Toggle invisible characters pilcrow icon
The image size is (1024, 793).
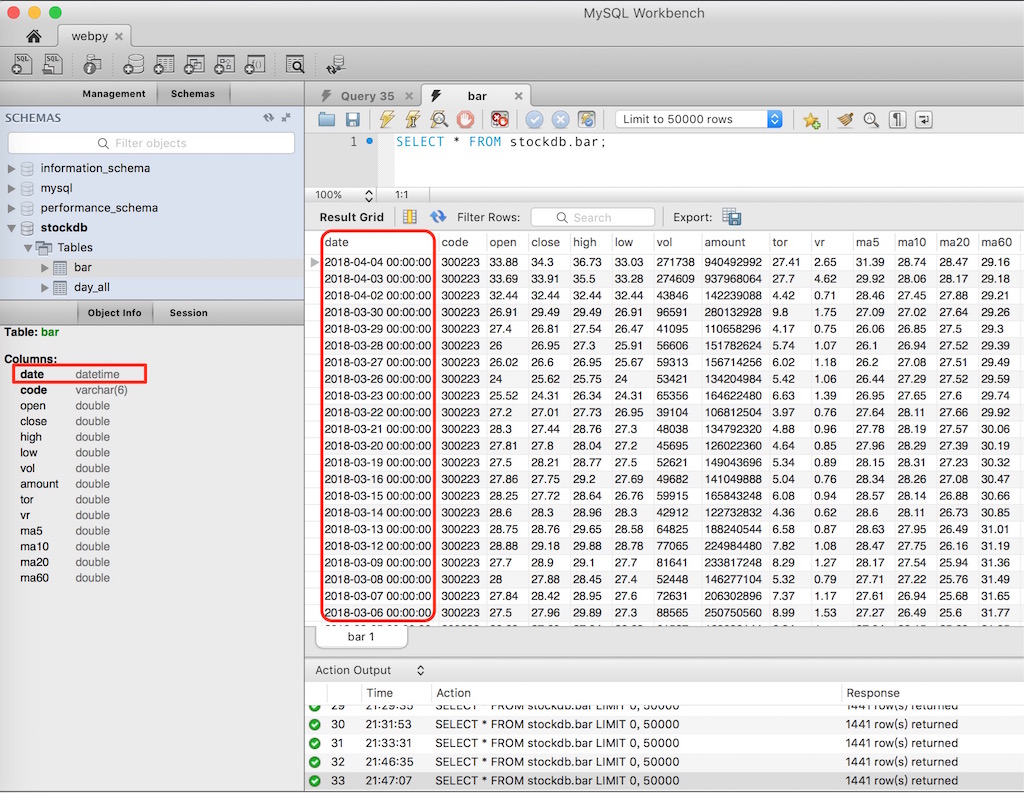(x=897, y=119)
